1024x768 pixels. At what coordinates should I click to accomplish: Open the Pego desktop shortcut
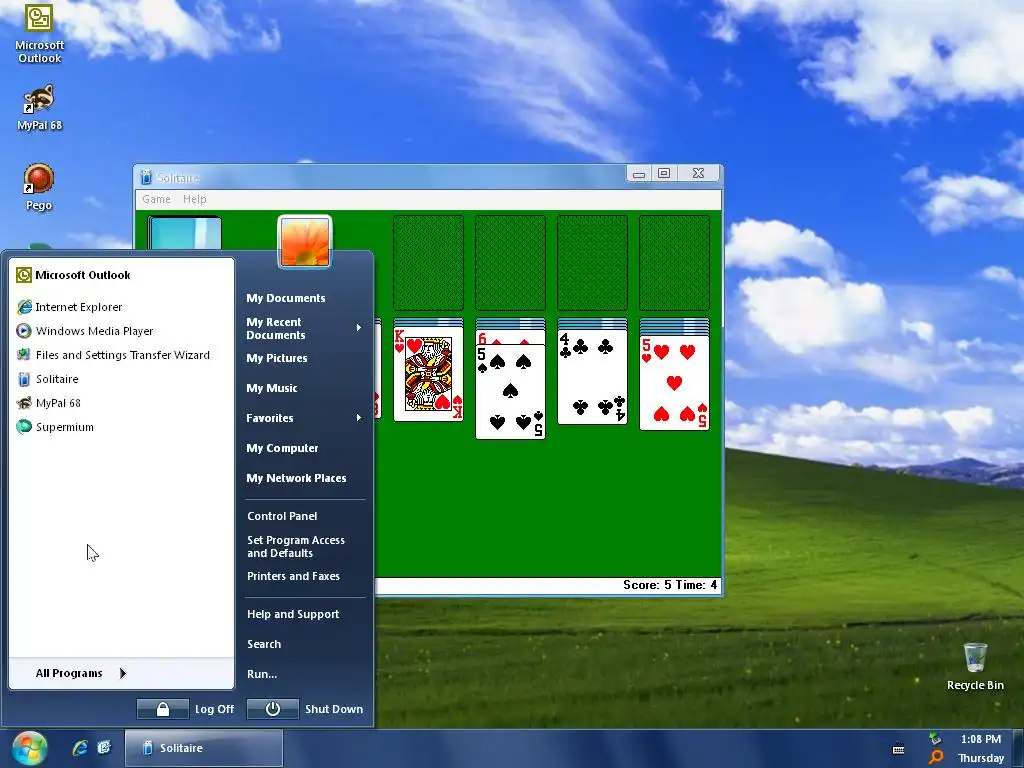pos(39,187)
